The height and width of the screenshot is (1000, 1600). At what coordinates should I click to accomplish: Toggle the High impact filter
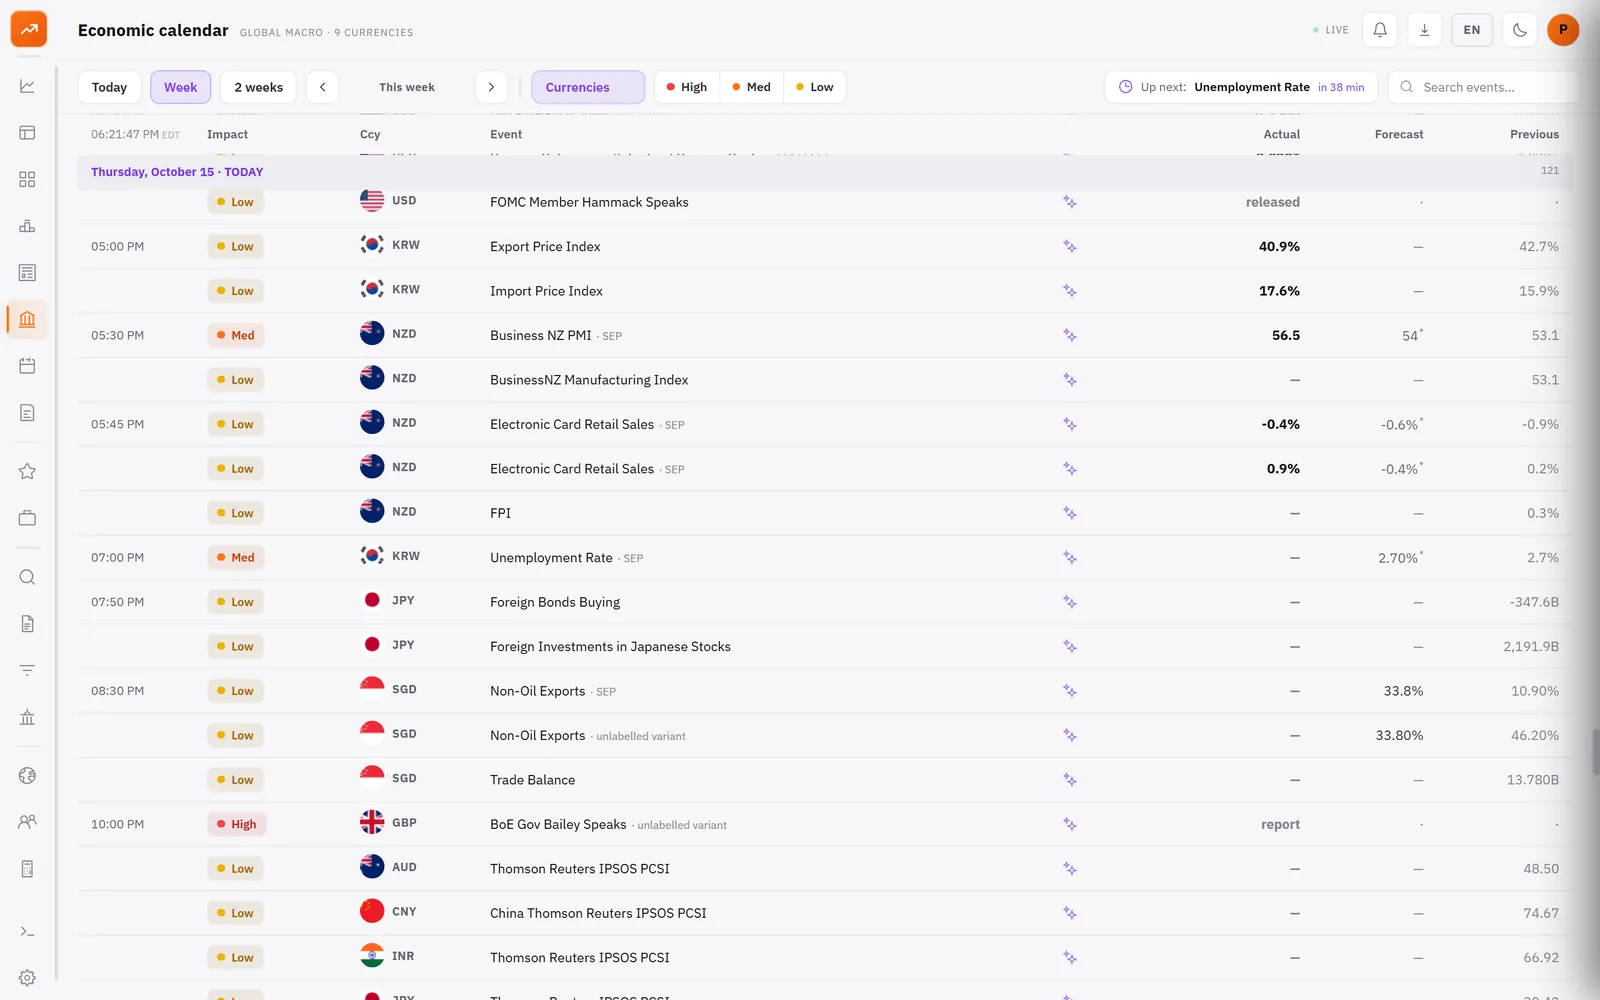tap(687, 87)
